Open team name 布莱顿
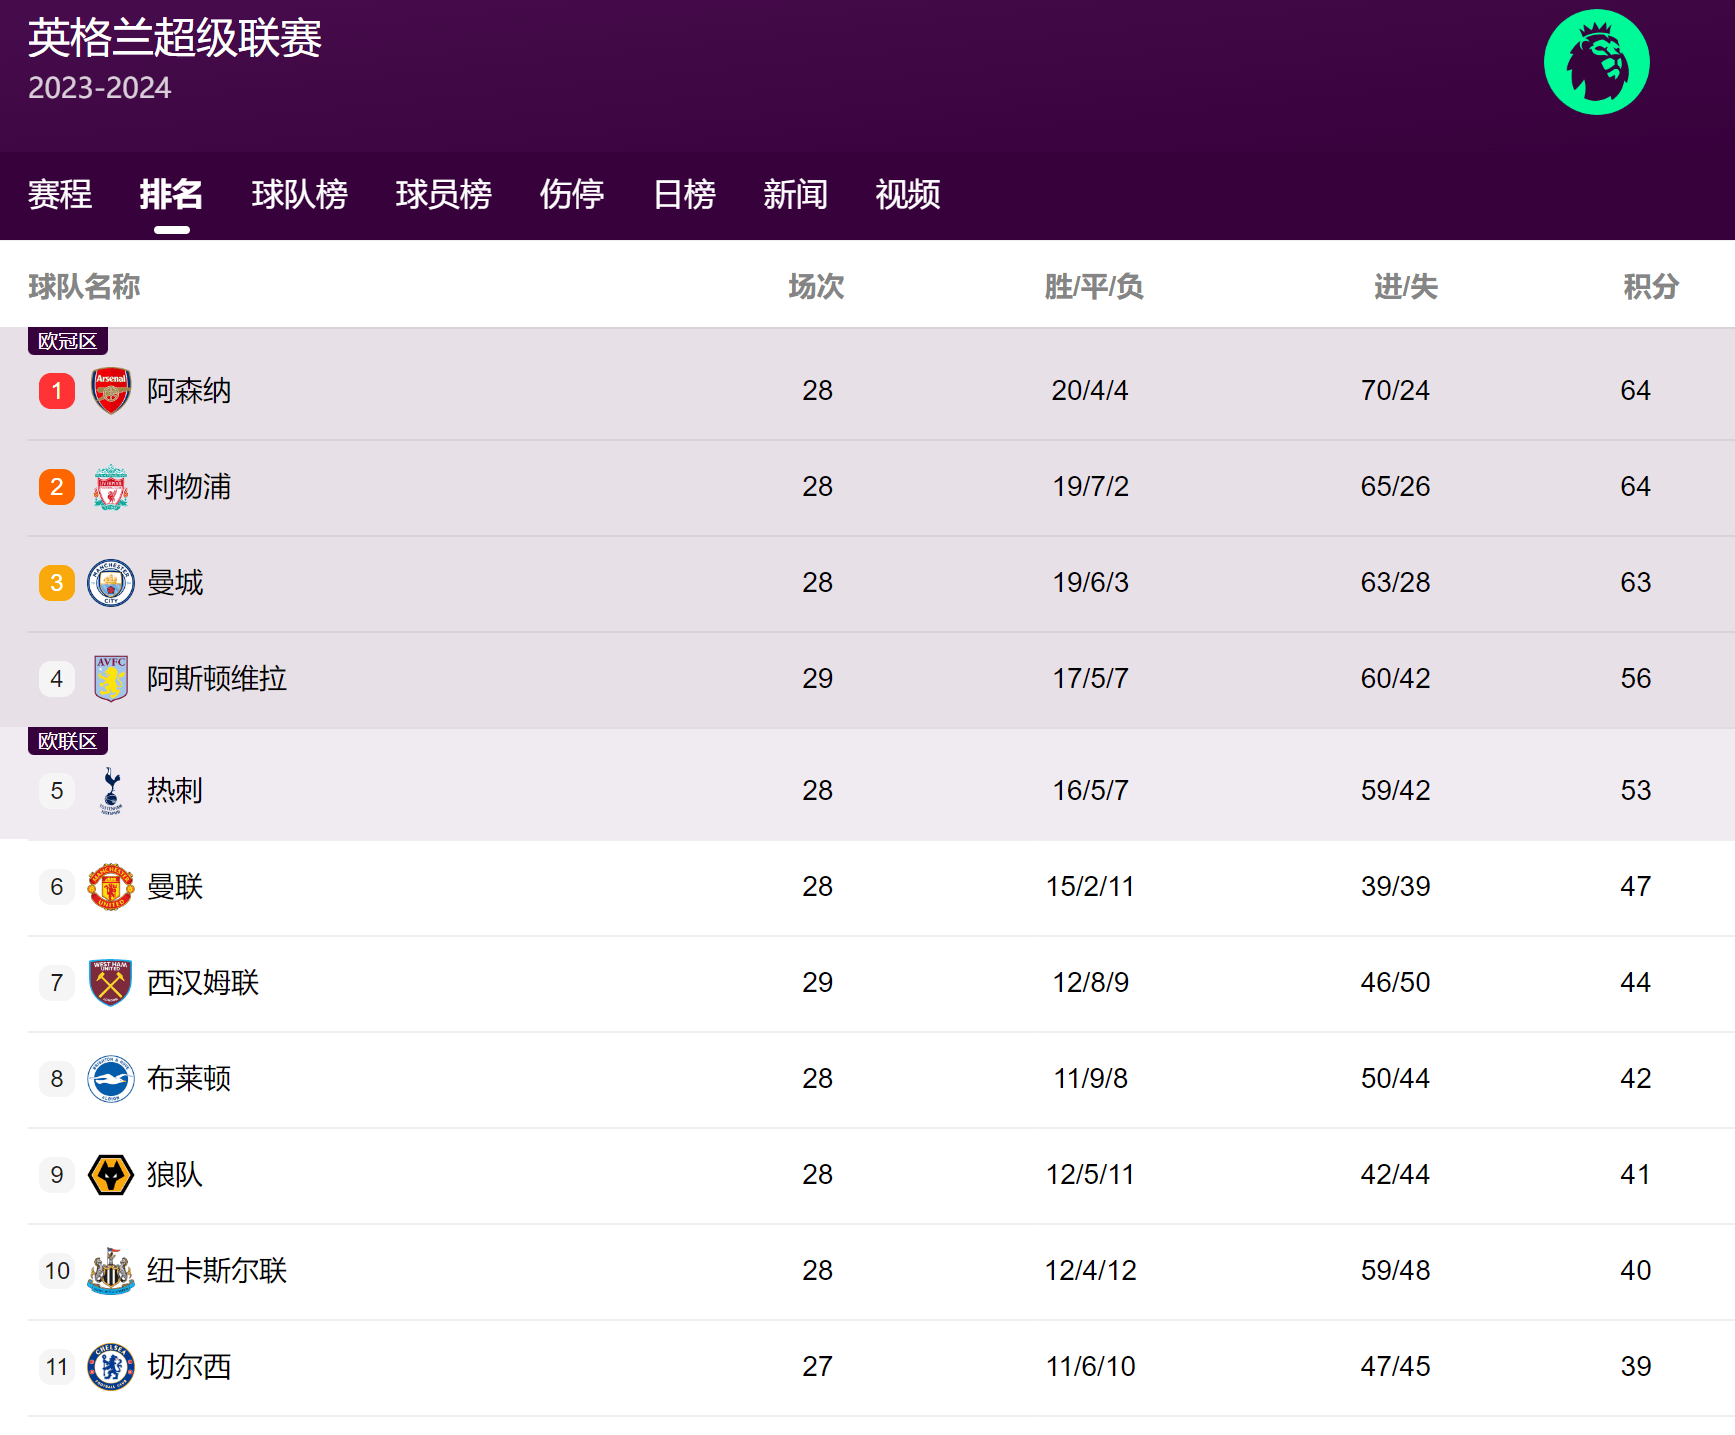 click(x=189, y=1079)
